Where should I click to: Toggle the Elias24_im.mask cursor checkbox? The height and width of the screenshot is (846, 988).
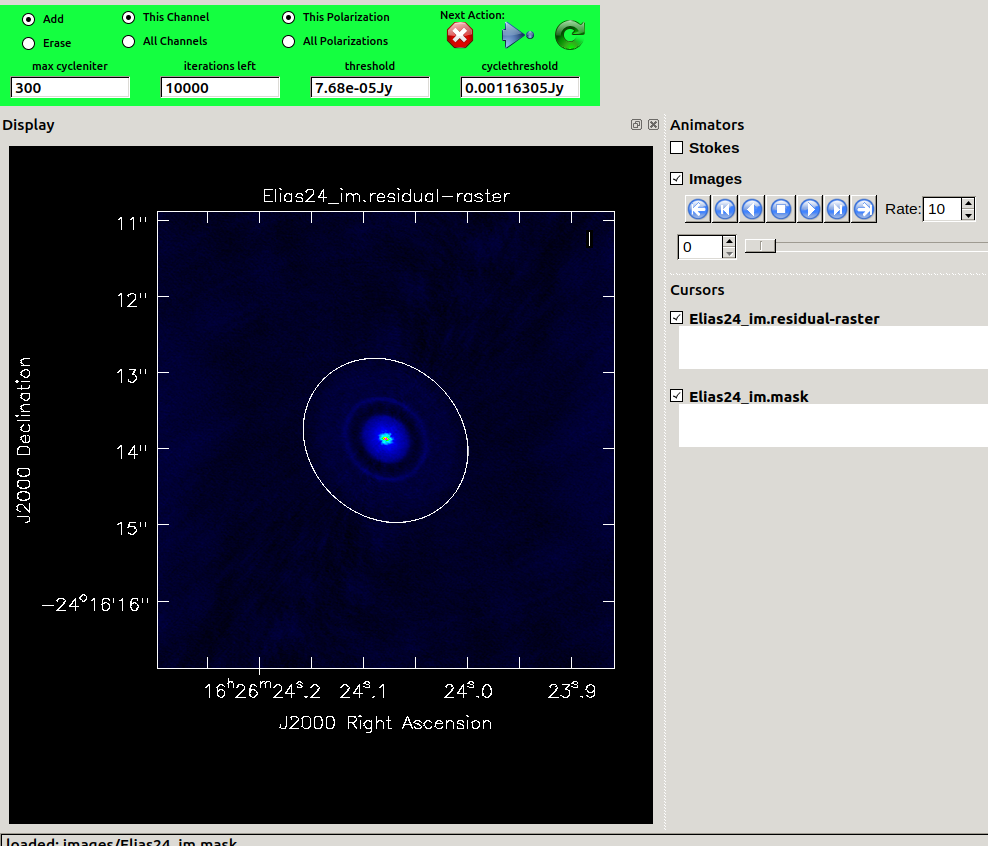coord(677,396)
